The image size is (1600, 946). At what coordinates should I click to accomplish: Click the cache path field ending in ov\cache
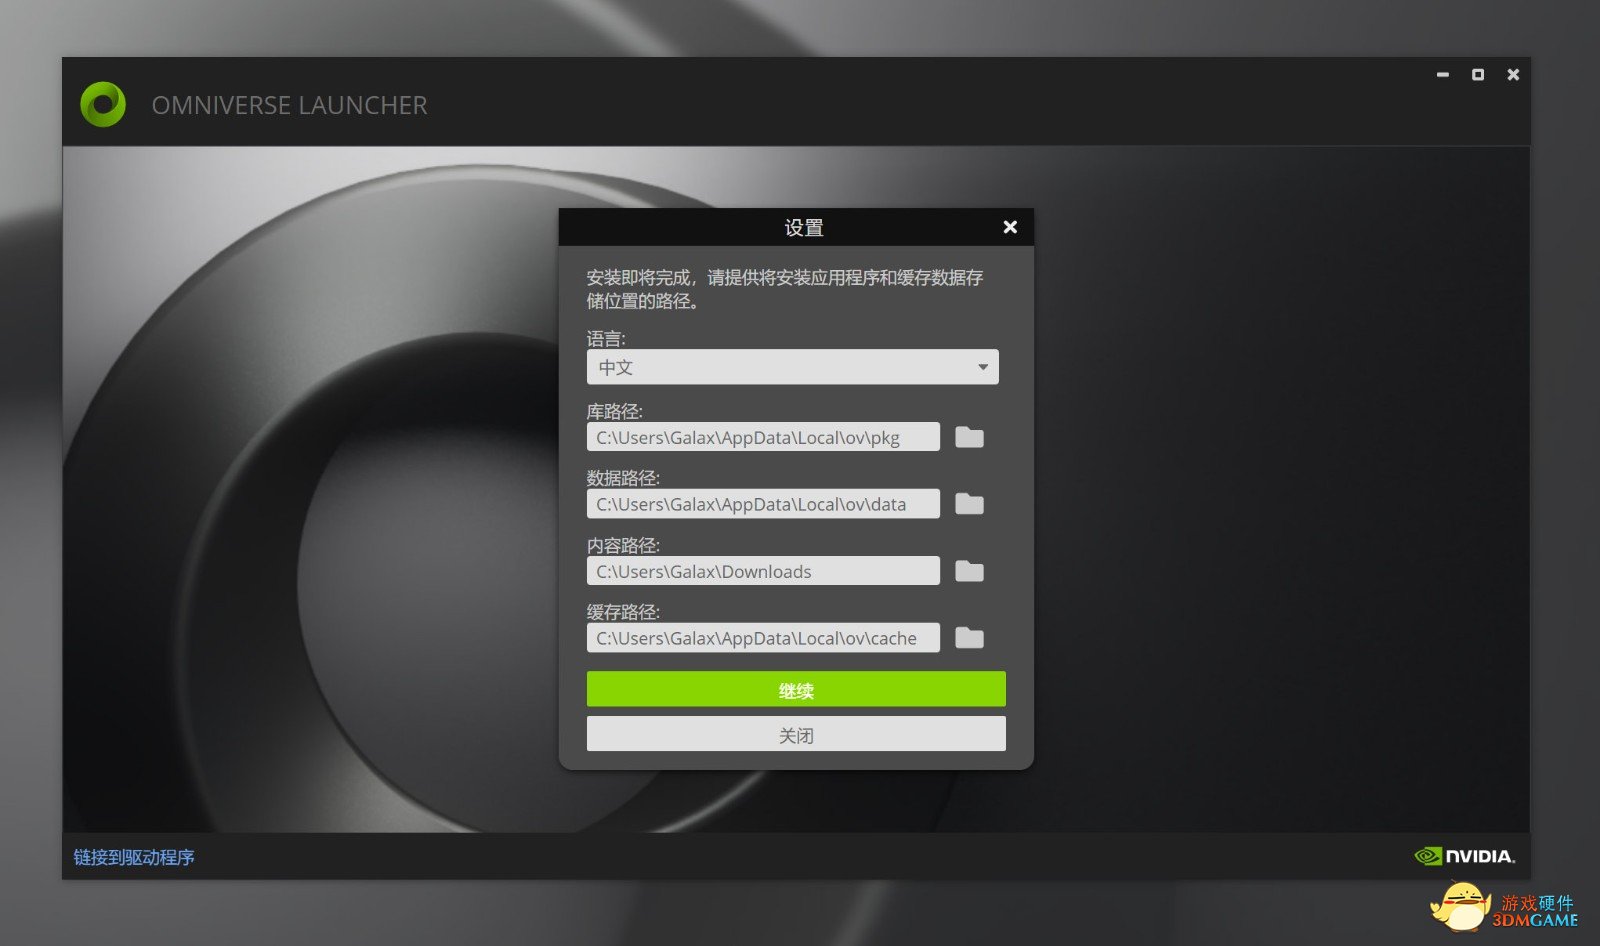tap(763, 638)
